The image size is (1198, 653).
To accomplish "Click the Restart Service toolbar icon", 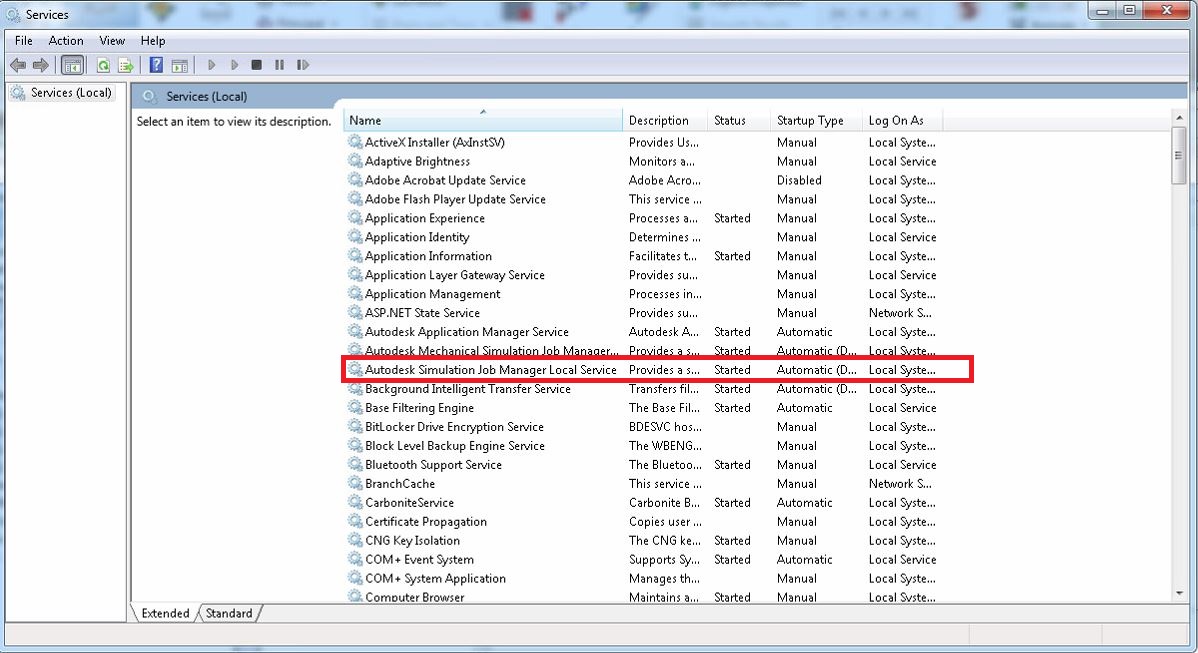I will click(303, 64).
